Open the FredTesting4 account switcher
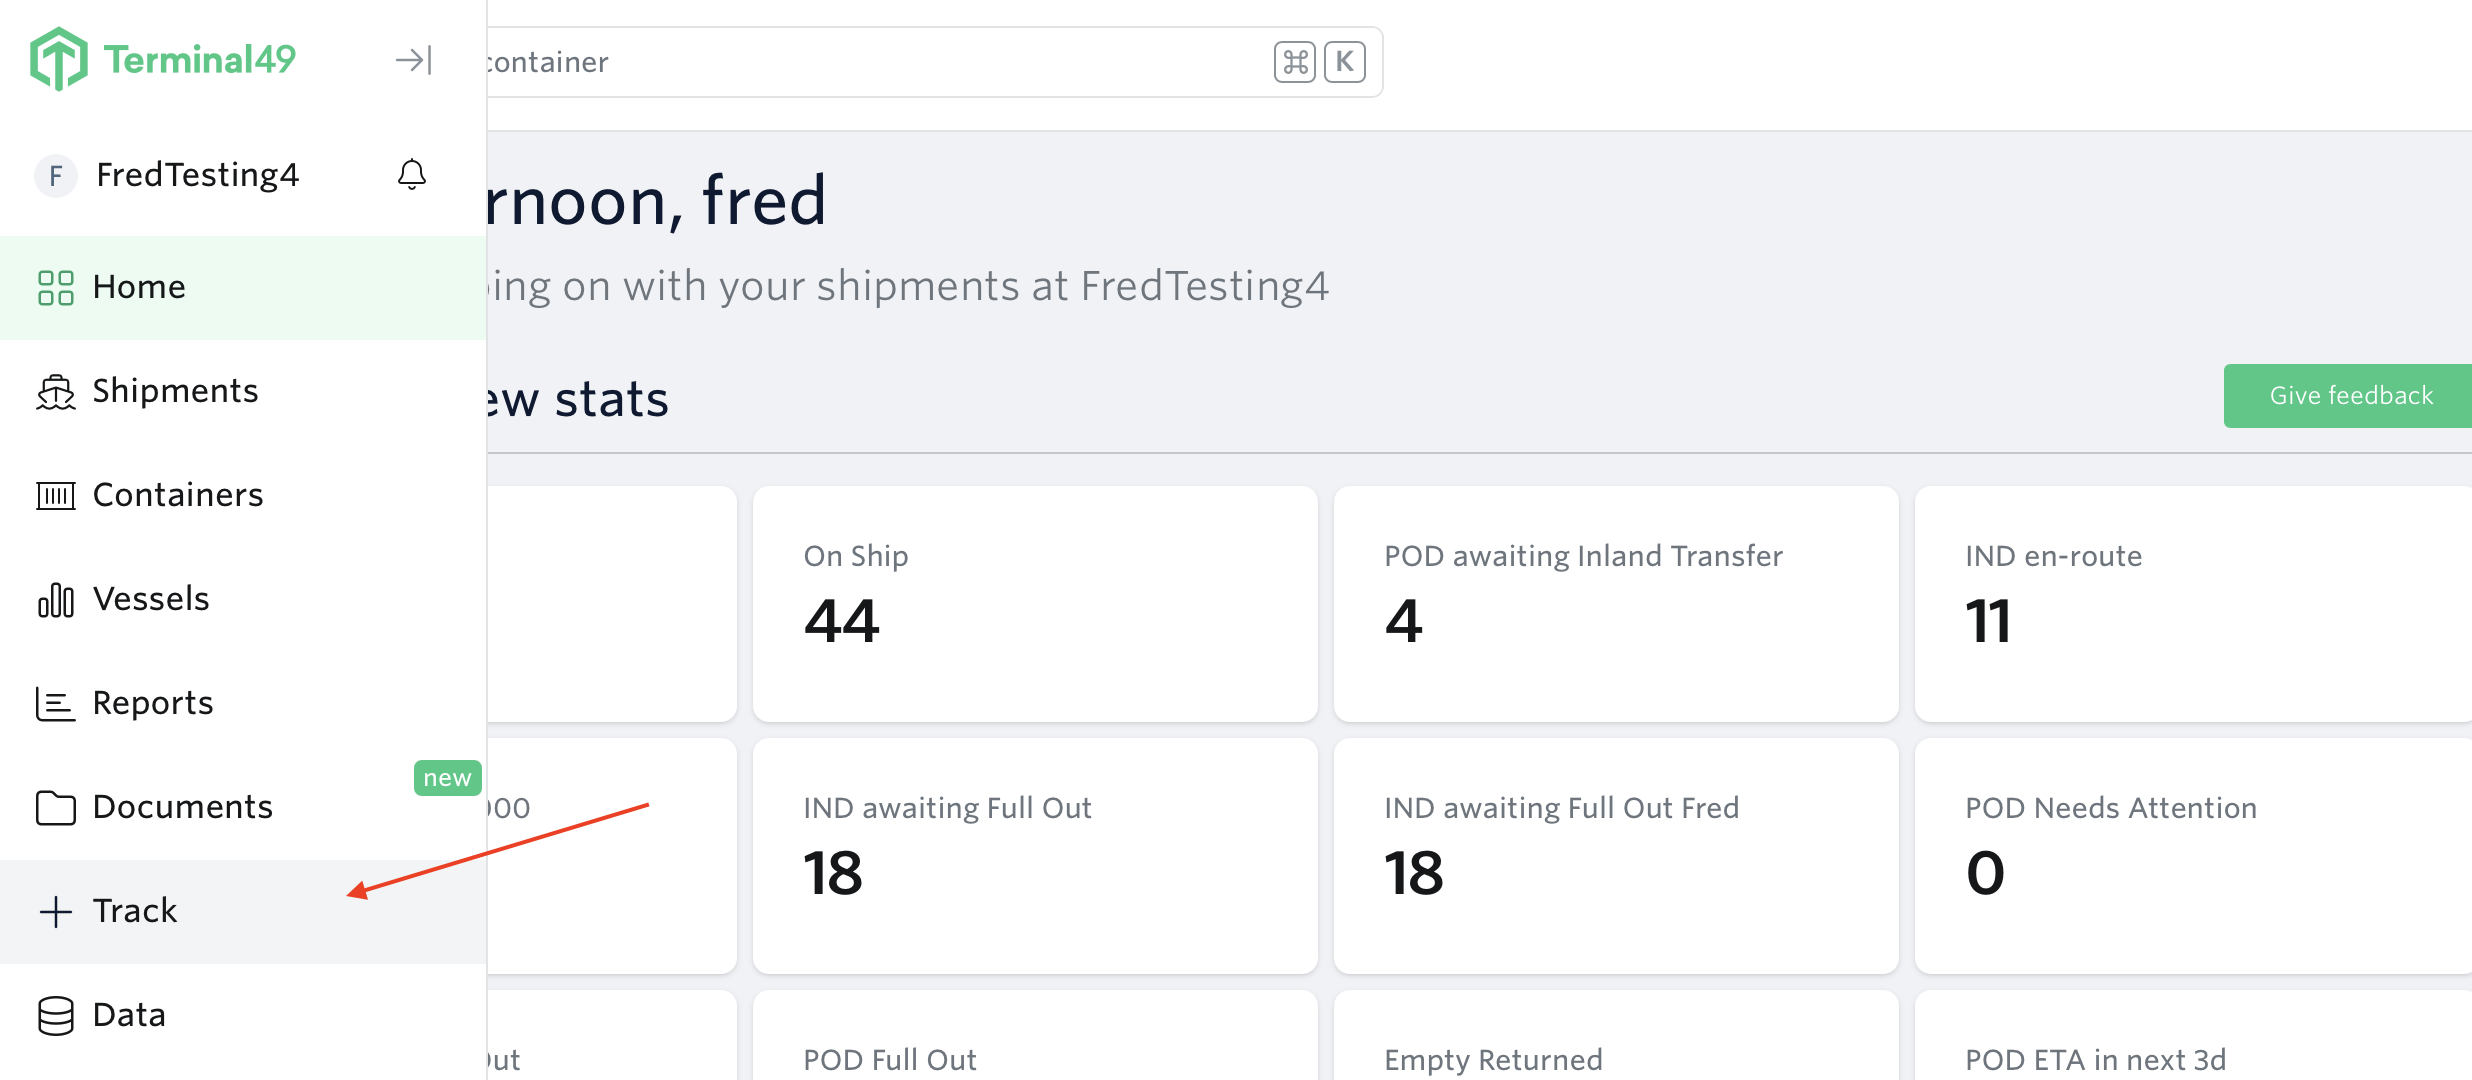 coord(197,175)
